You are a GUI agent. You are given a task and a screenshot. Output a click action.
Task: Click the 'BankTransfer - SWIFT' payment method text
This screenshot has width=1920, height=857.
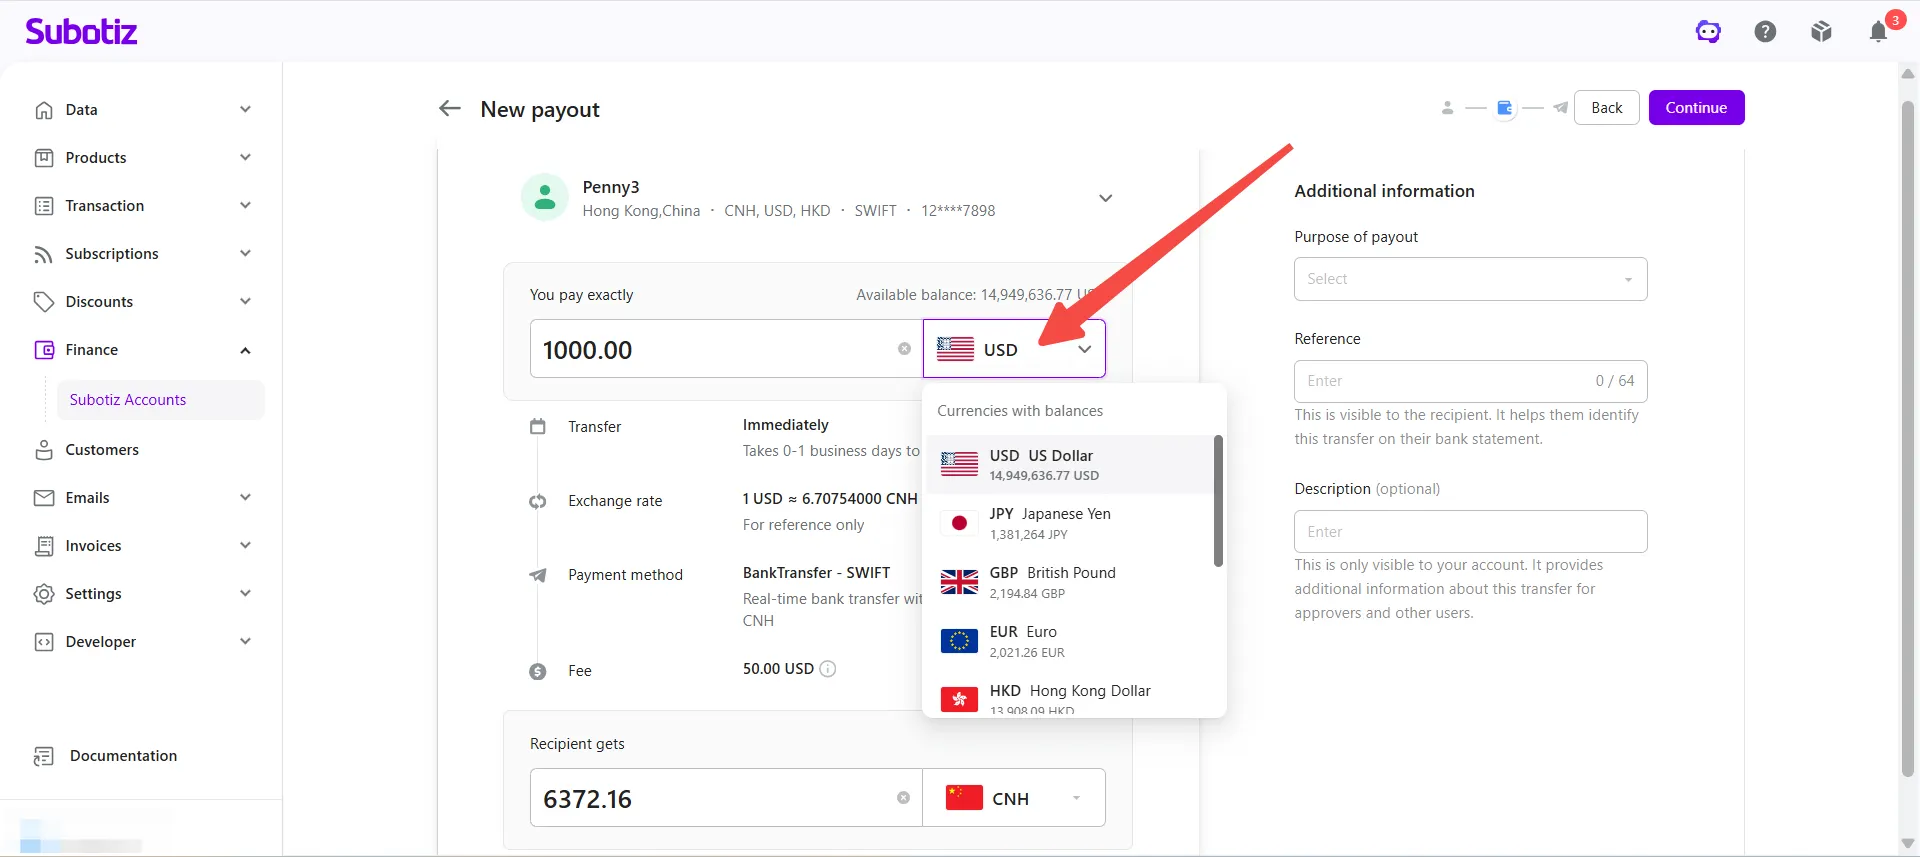816,573
